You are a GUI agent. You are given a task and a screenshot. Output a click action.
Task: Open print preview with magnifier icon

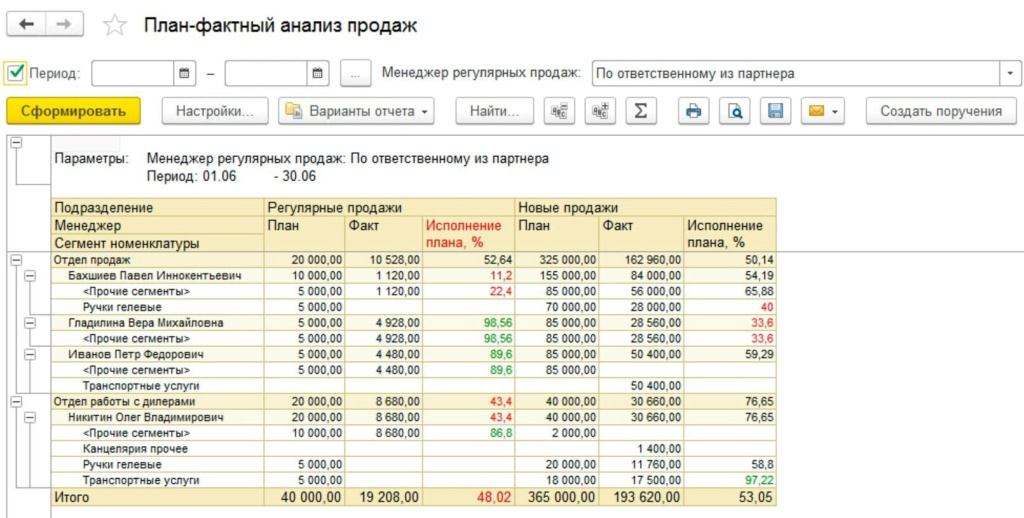[x=735, y=111]
